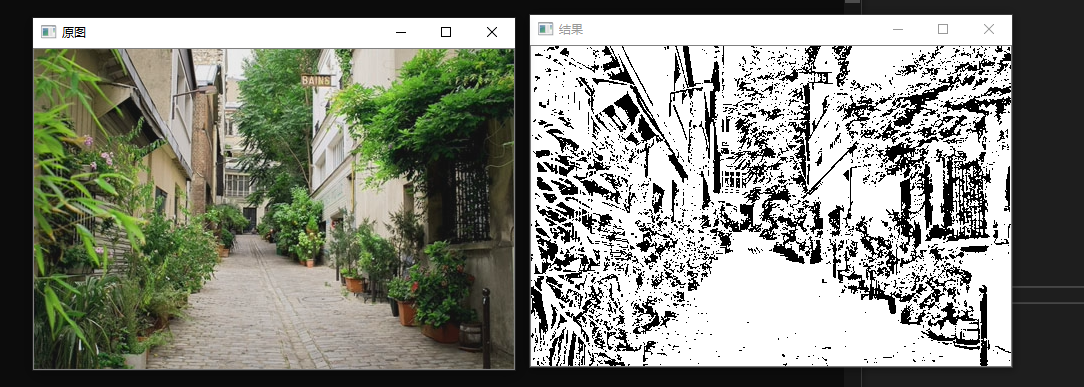This screenshot has height=387, width=1084.
Task: Click the 原图 window app icon
Action: tap(48, 32)
